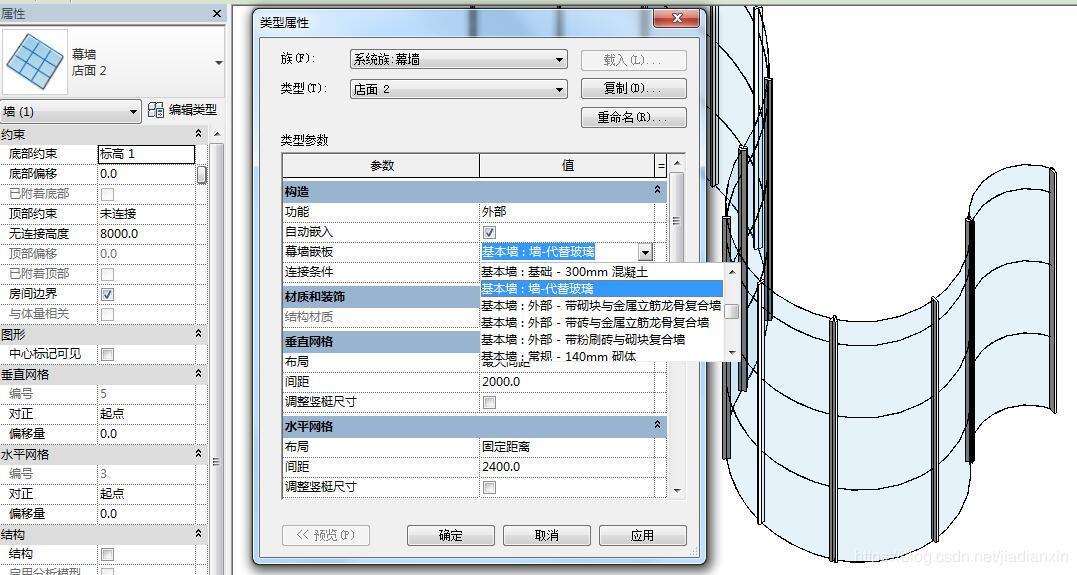1077x575 pixels.
Task: Click the 连接条件 parameter row
Action: tap(381, 272)
